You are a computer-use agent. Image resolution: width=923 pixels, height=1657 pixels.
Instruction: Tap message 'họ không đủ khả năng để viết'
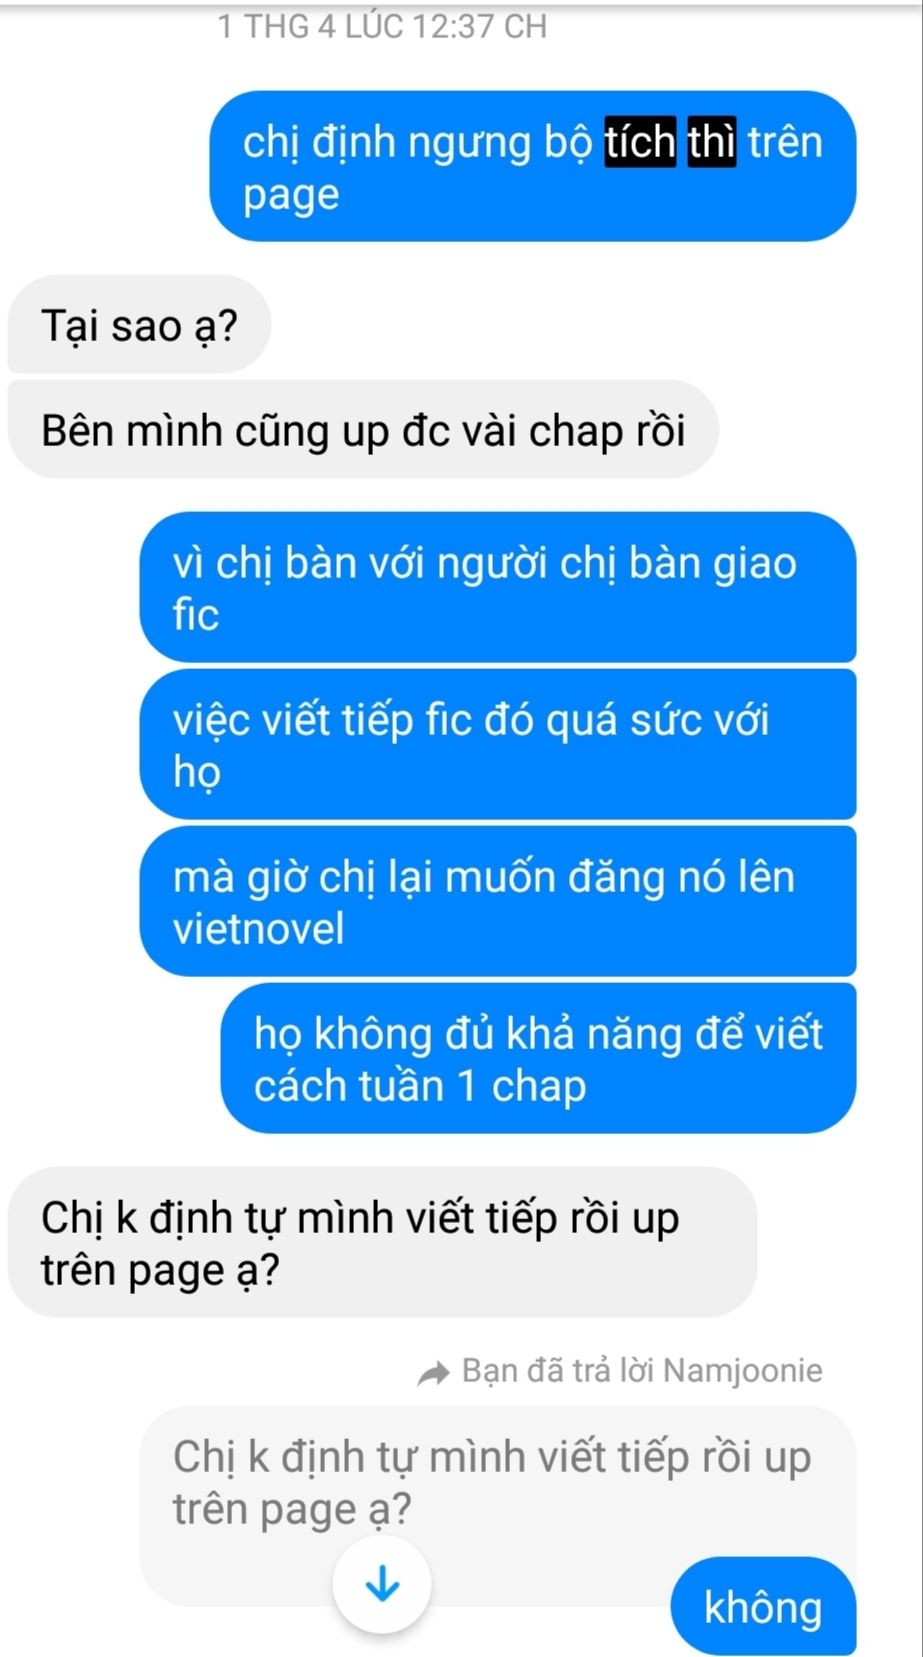(x=538, y=1058)
